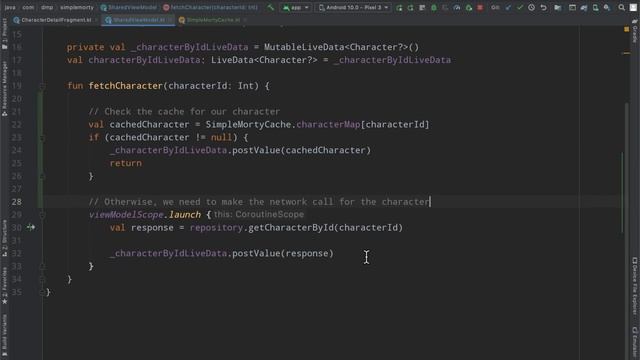Click the SharedViewModel breadcrumb in navigation bar
The width and height of the screenshot is (640, 360).
pyautogui.click(x=128, y=7)
